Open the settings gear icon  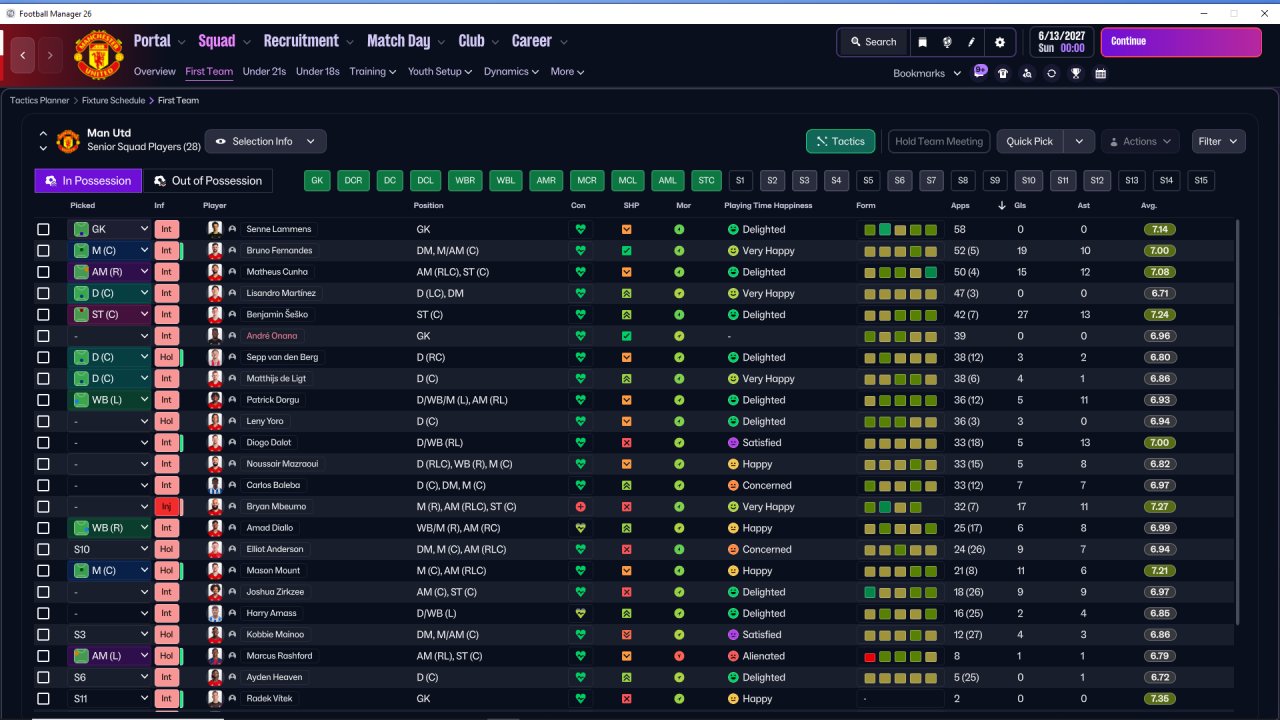[1000, 42]
